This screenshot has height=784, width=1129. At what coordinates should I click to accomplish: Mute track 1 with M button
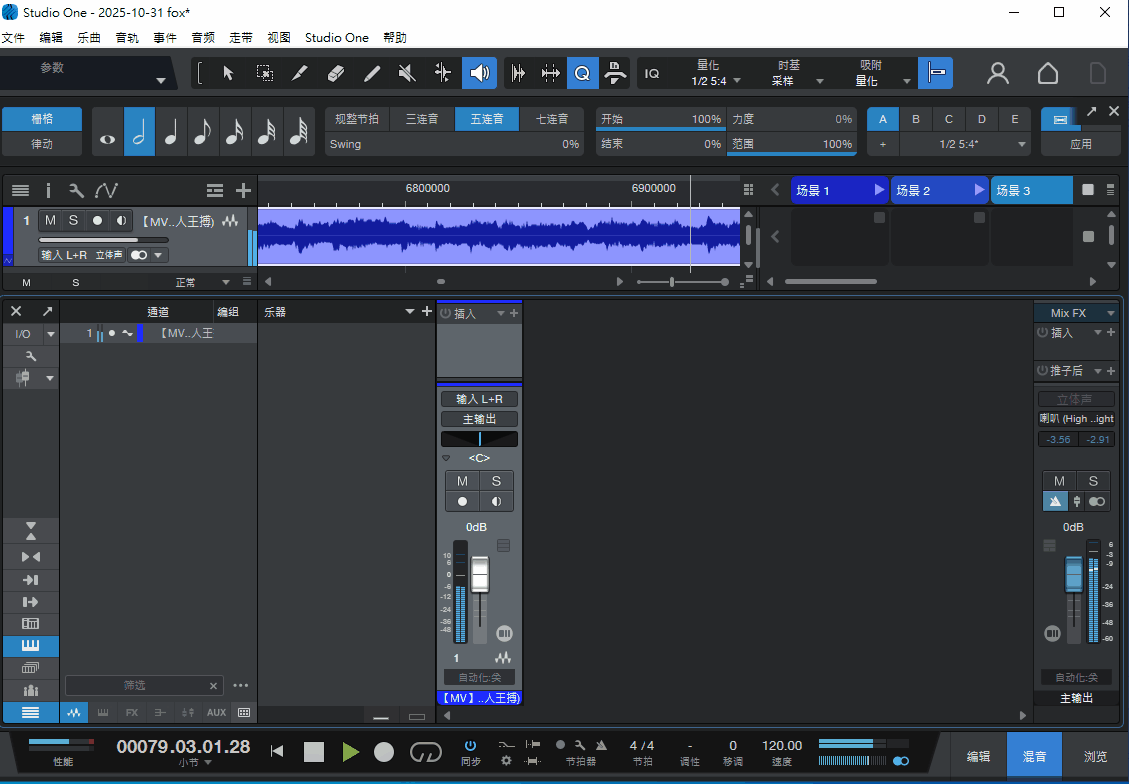[50, 220]
